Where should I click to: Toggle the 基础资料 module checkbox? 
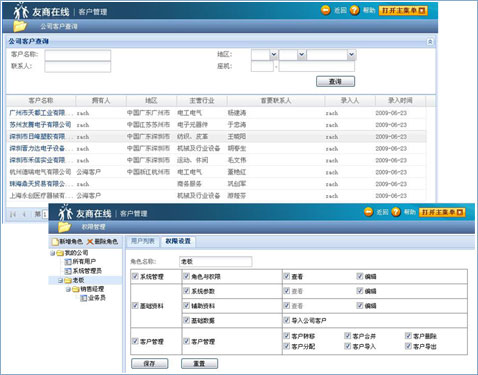135,305
